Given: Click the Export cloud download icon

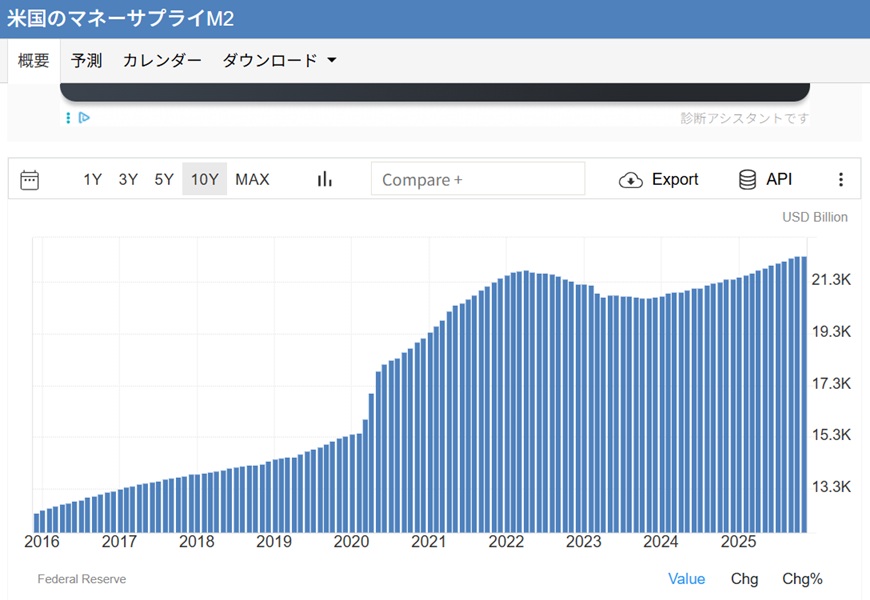Looking at the screenshot, I should point(631,180).
